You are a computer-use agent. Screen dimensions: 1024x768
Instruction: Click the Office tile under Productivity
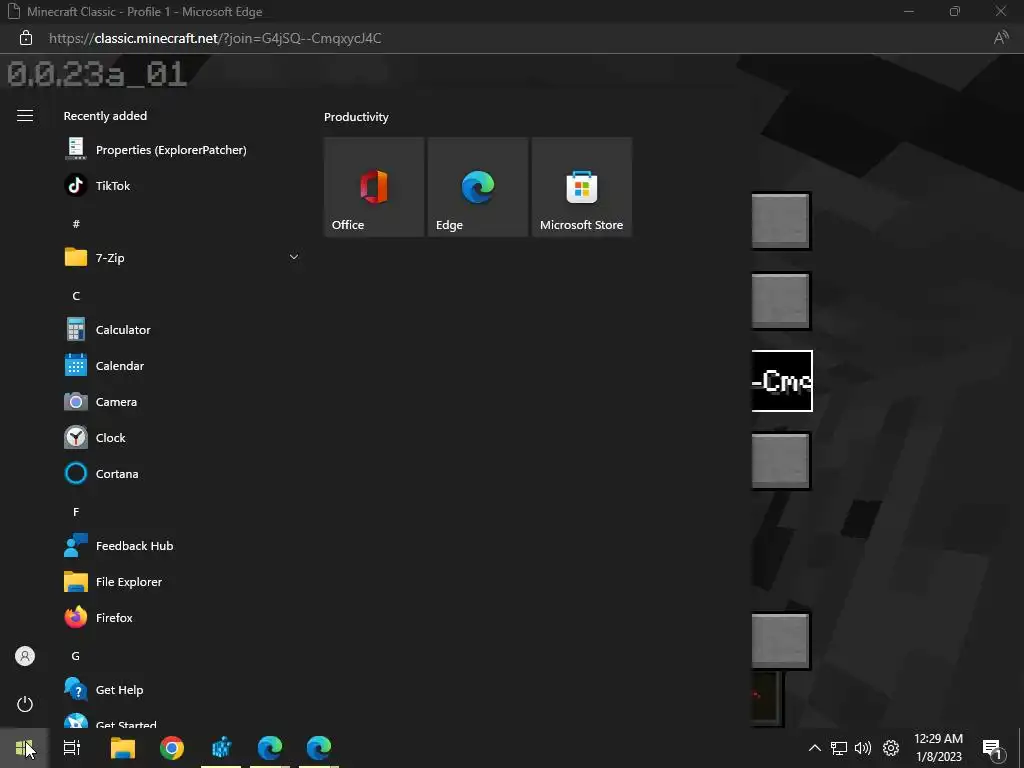pyautogui.click(x=374, y=187)
